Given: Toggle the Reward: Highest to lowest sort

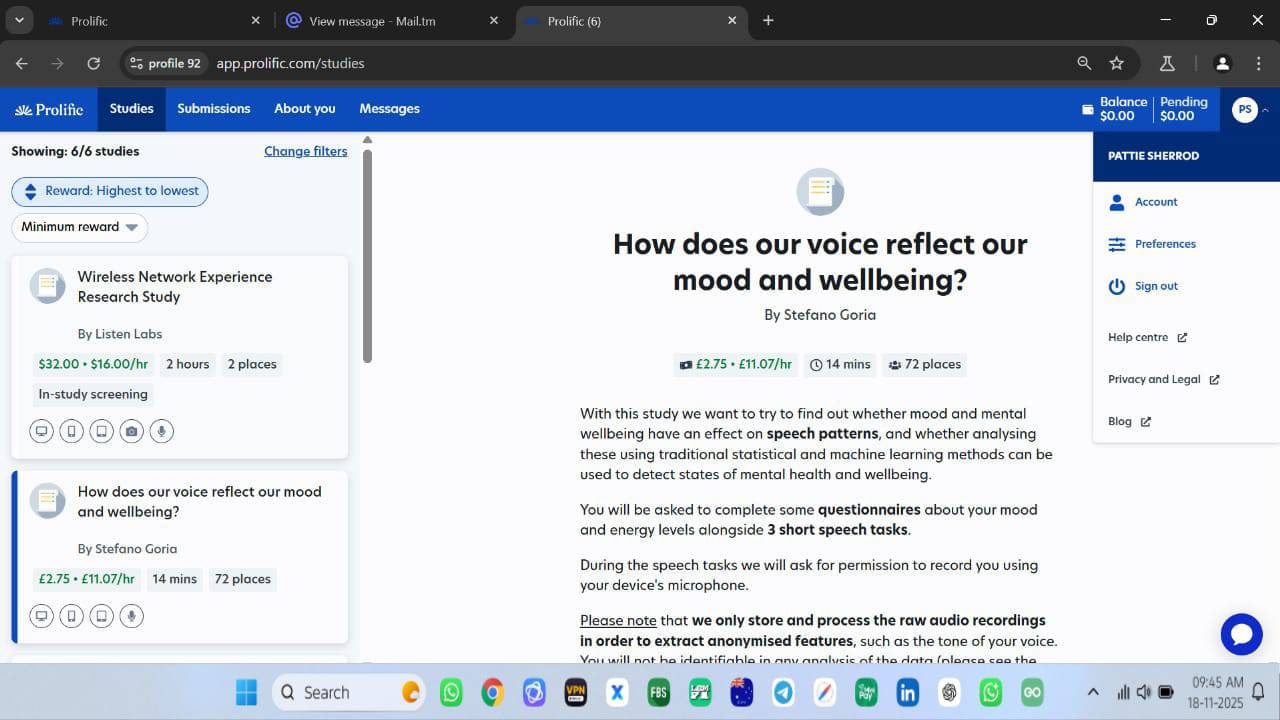Looking at the screenshot, I should coord(110,191).
